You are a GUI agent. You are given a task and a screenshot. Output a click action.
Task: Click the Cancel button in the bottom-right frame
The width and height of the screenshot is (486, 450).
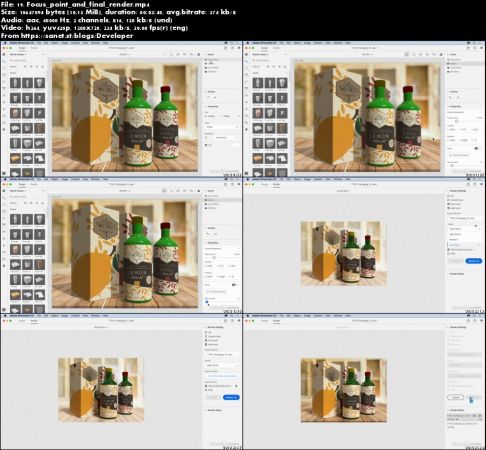(455, 397)
